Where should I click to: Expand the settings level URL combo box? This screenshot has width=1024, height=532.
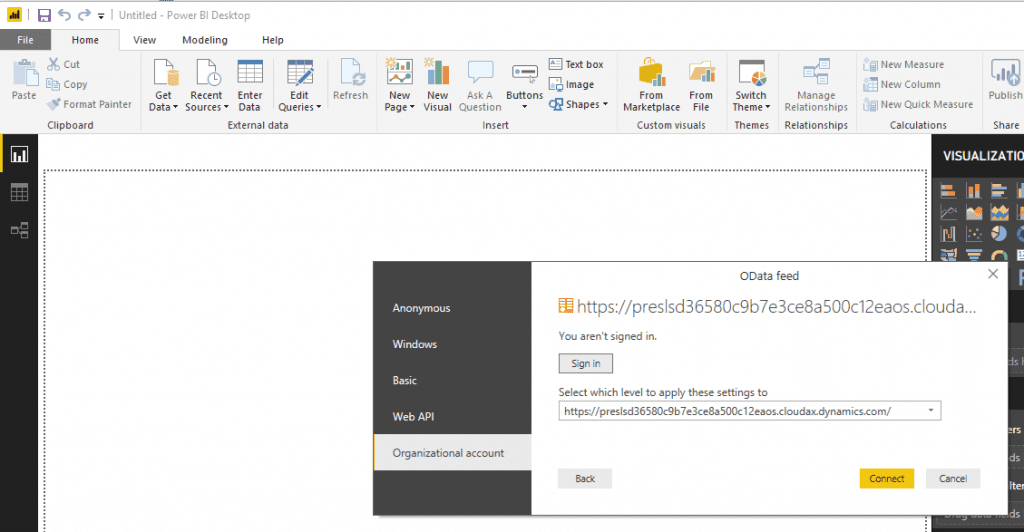pyautogui.click(x=931, y=411)
